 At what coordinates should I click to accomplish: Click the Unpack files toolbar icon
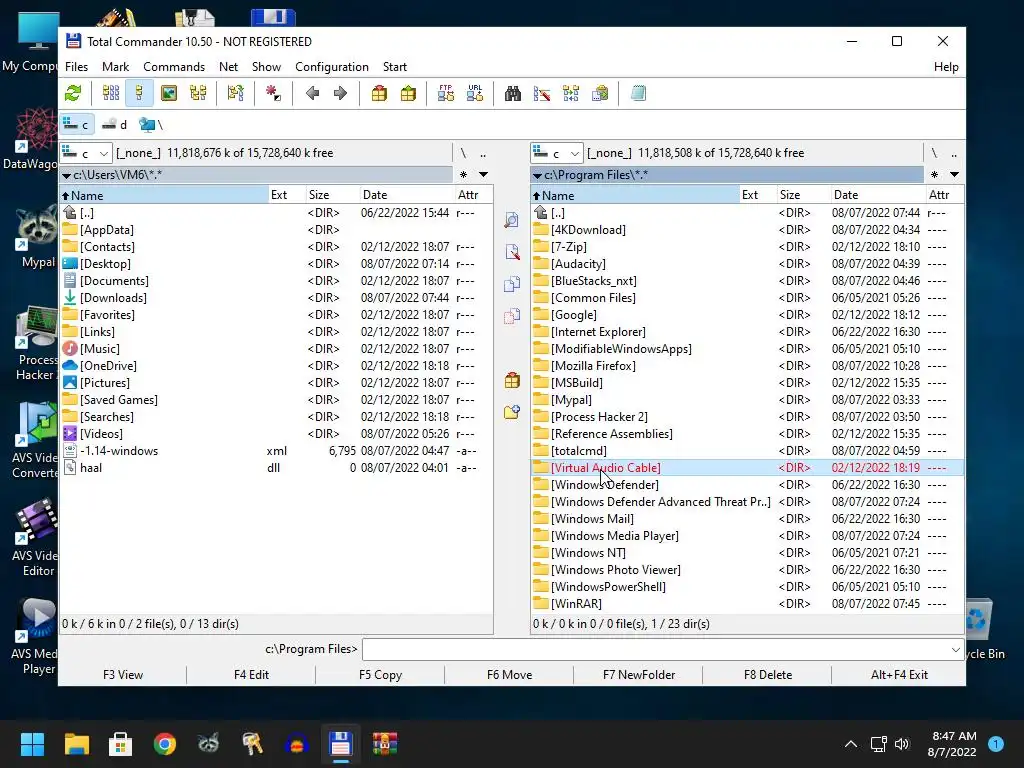pos(408,93)
